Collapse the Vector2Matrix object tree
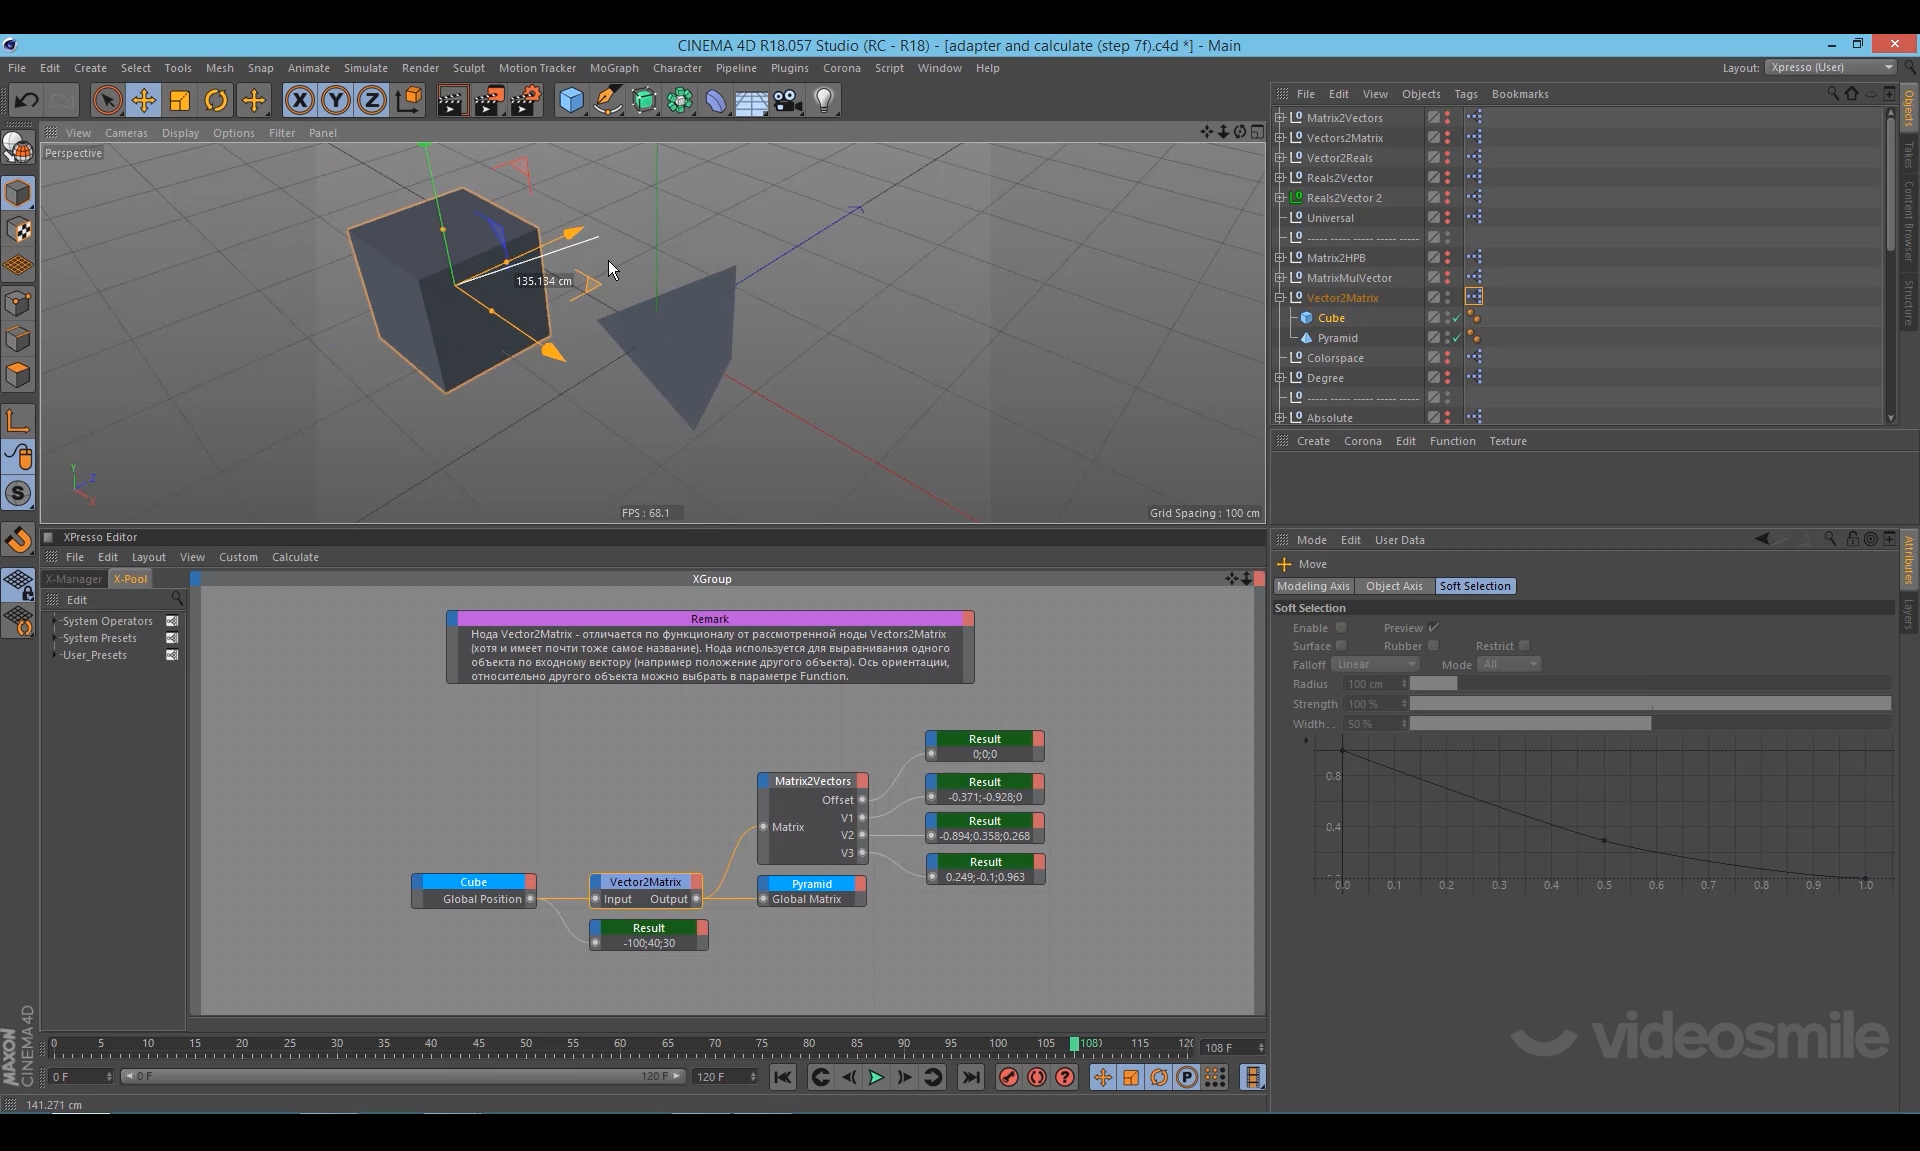 pyautogui.click(x=1280, y=298)
